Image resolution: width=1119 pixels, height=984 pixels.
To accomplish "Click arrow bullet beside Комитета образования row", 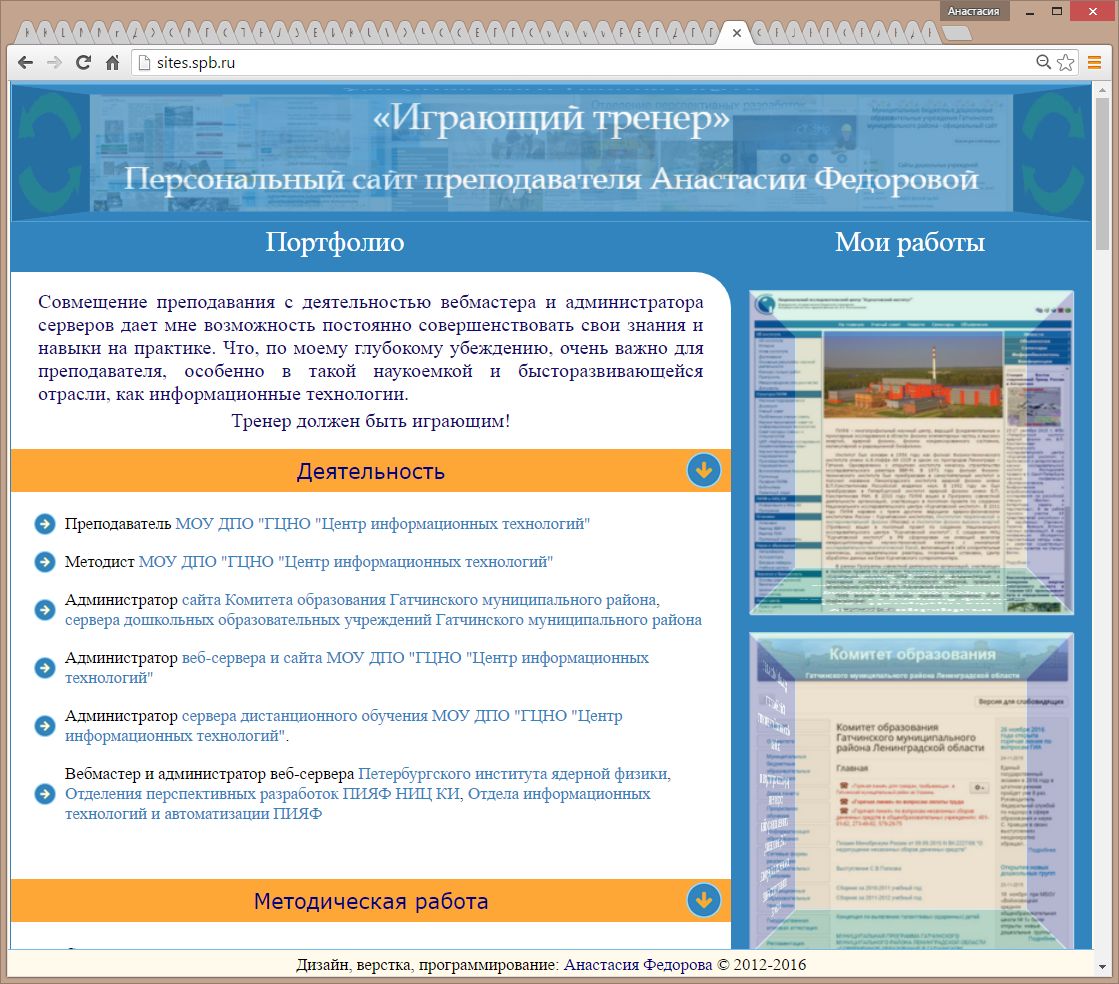I will [45, 610].
